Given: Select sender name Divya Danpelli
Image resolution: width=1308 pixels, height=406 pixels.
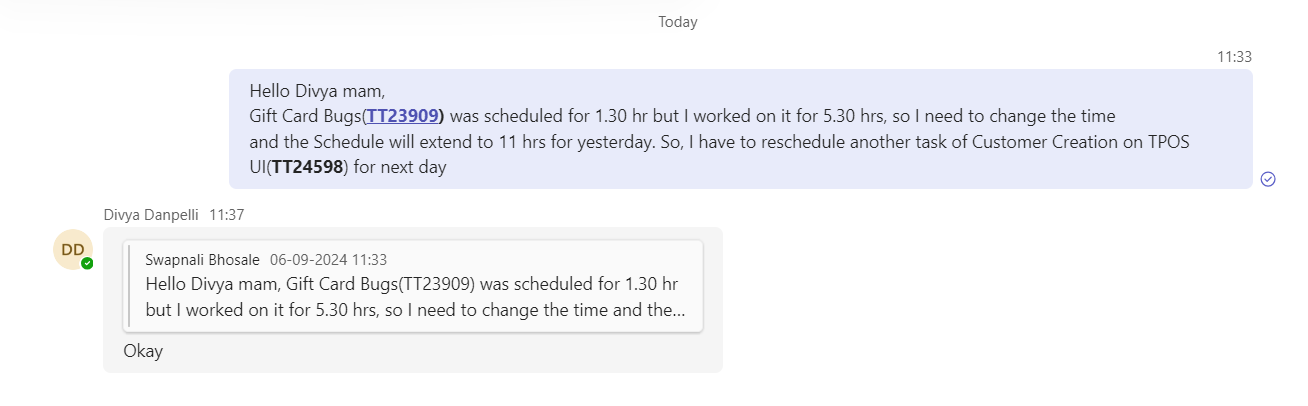Looking at the screenshot, I should click(151, 214).
